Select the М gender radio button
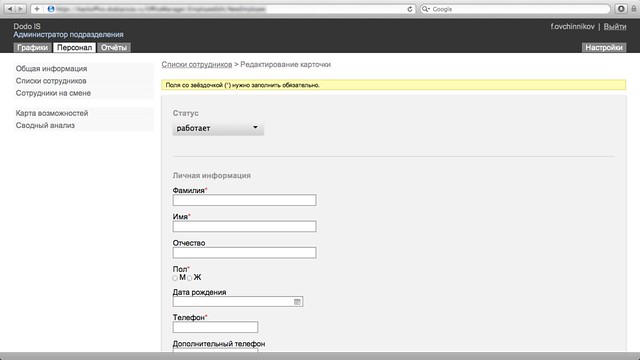The image size is (640, 360). click(x=175, y=278)
